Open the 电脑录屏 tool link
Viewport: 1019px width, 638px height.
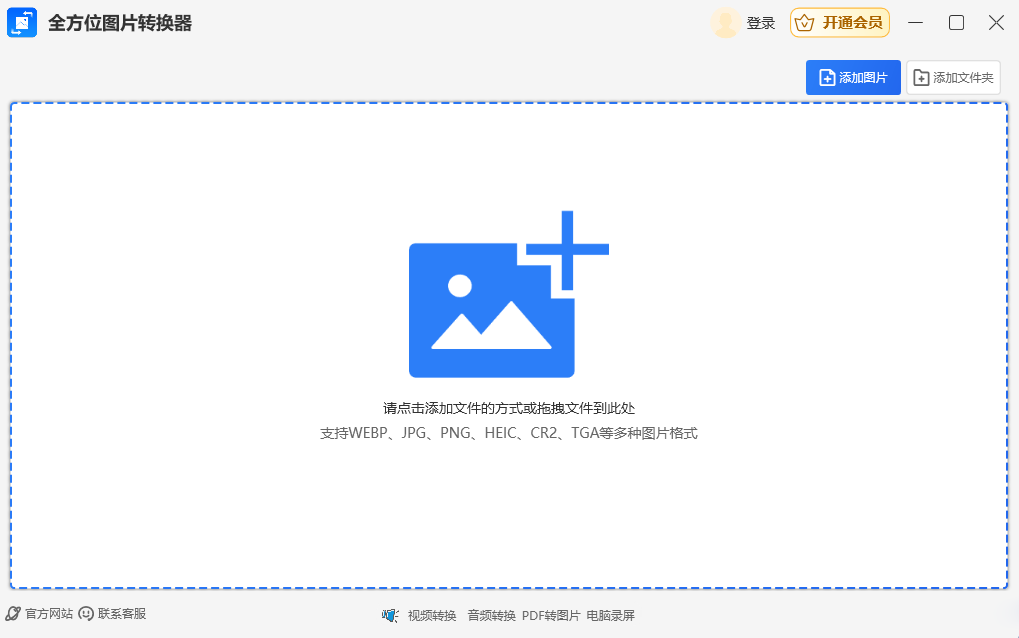(x=611, y=615)
